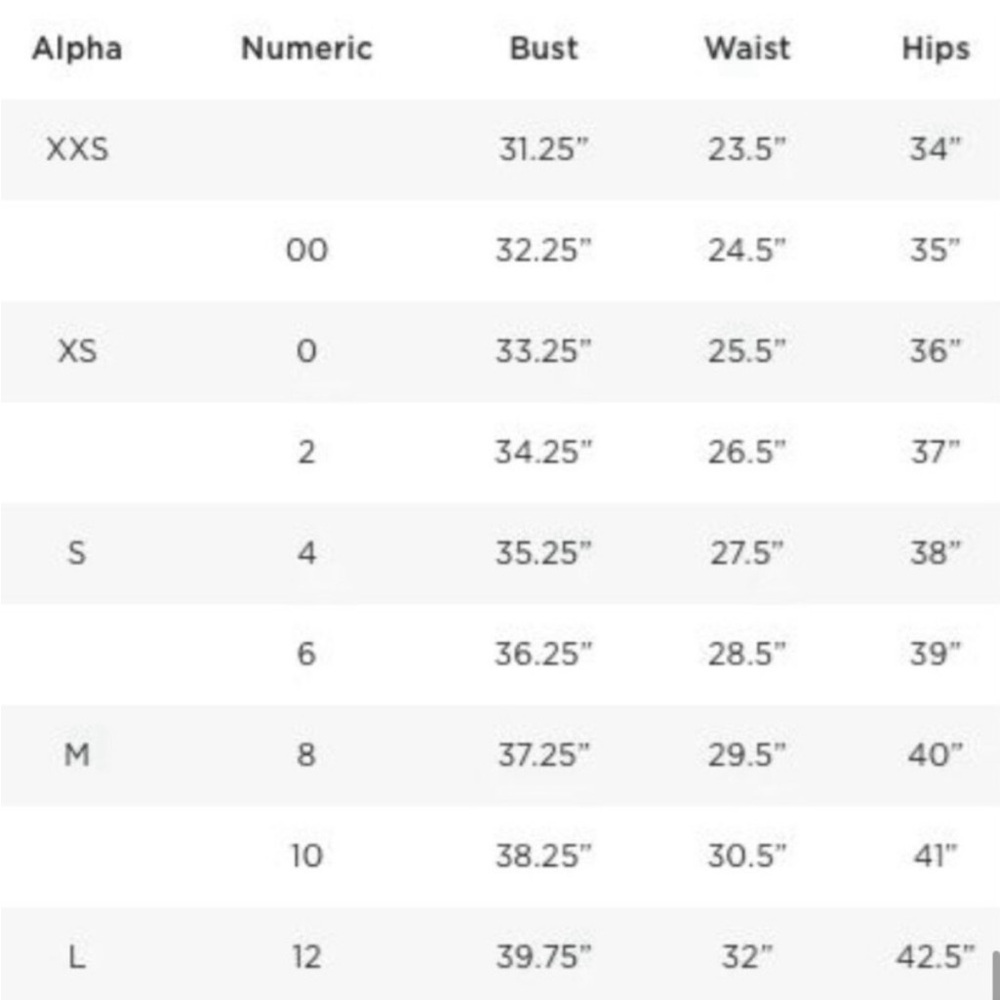This screenshot has width=1000, height=1000.
Task: Click the Alpha column header
Action: click(x=77, y=48)
